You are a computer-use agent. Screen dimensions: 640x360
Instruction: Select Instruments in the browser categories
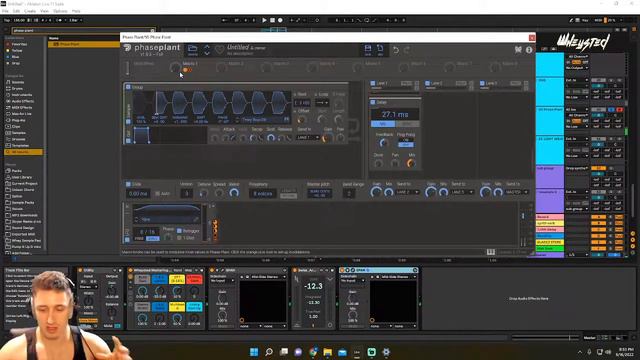(x=22, y=95)
